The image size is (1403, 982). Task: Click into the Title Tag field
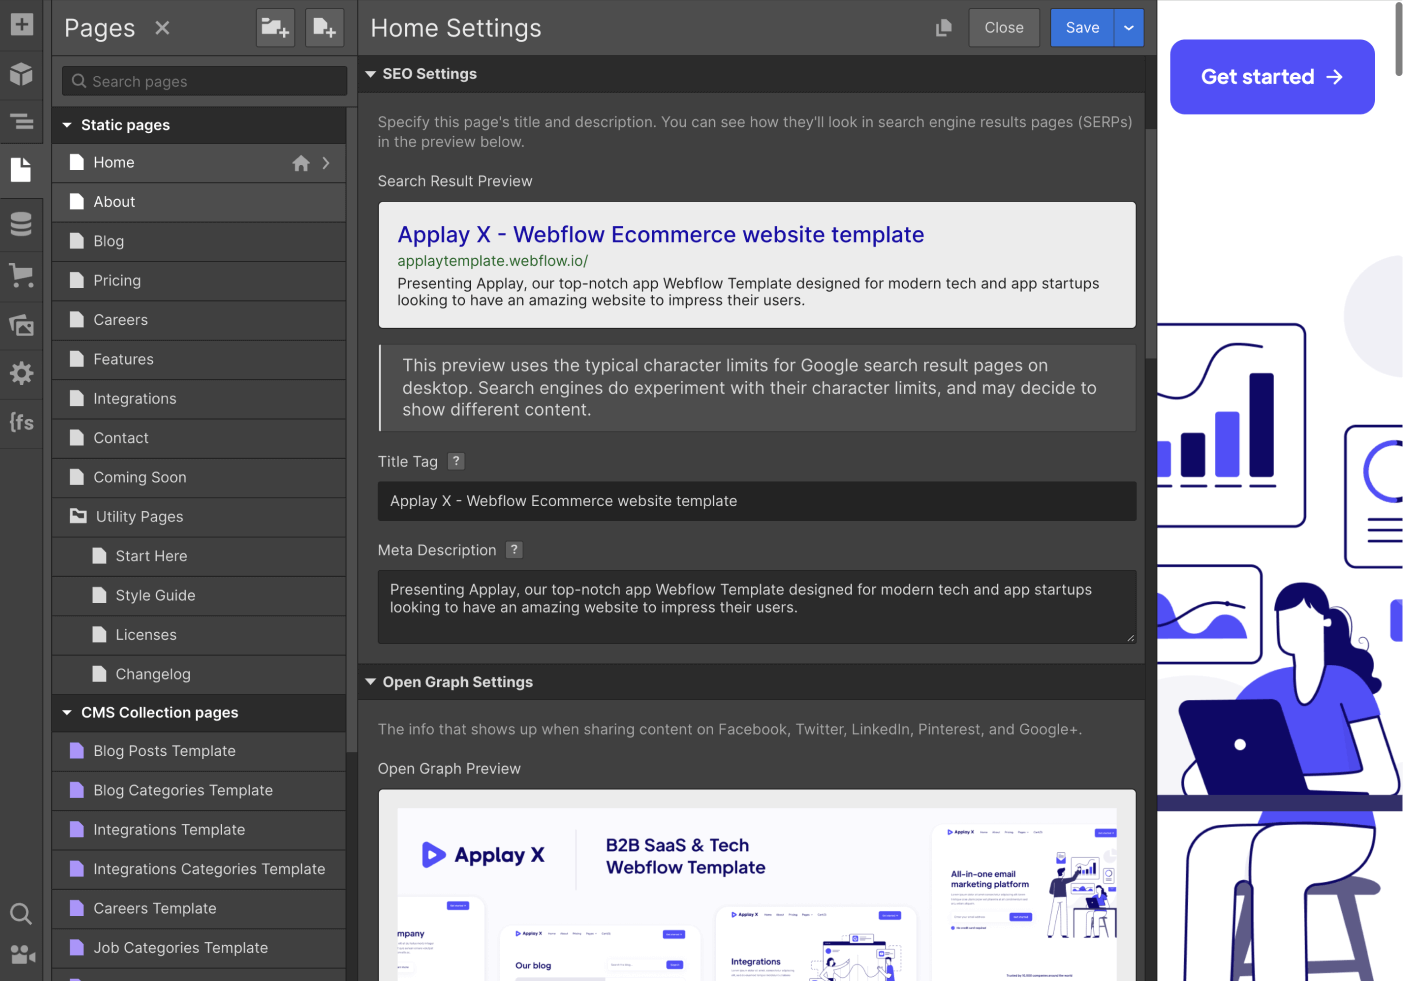pos(757,501)
